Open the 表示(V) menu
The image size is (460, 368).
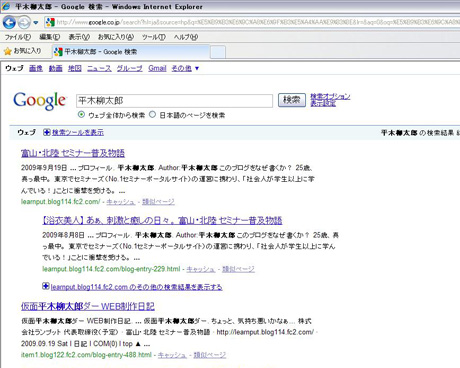click(79, 37)
